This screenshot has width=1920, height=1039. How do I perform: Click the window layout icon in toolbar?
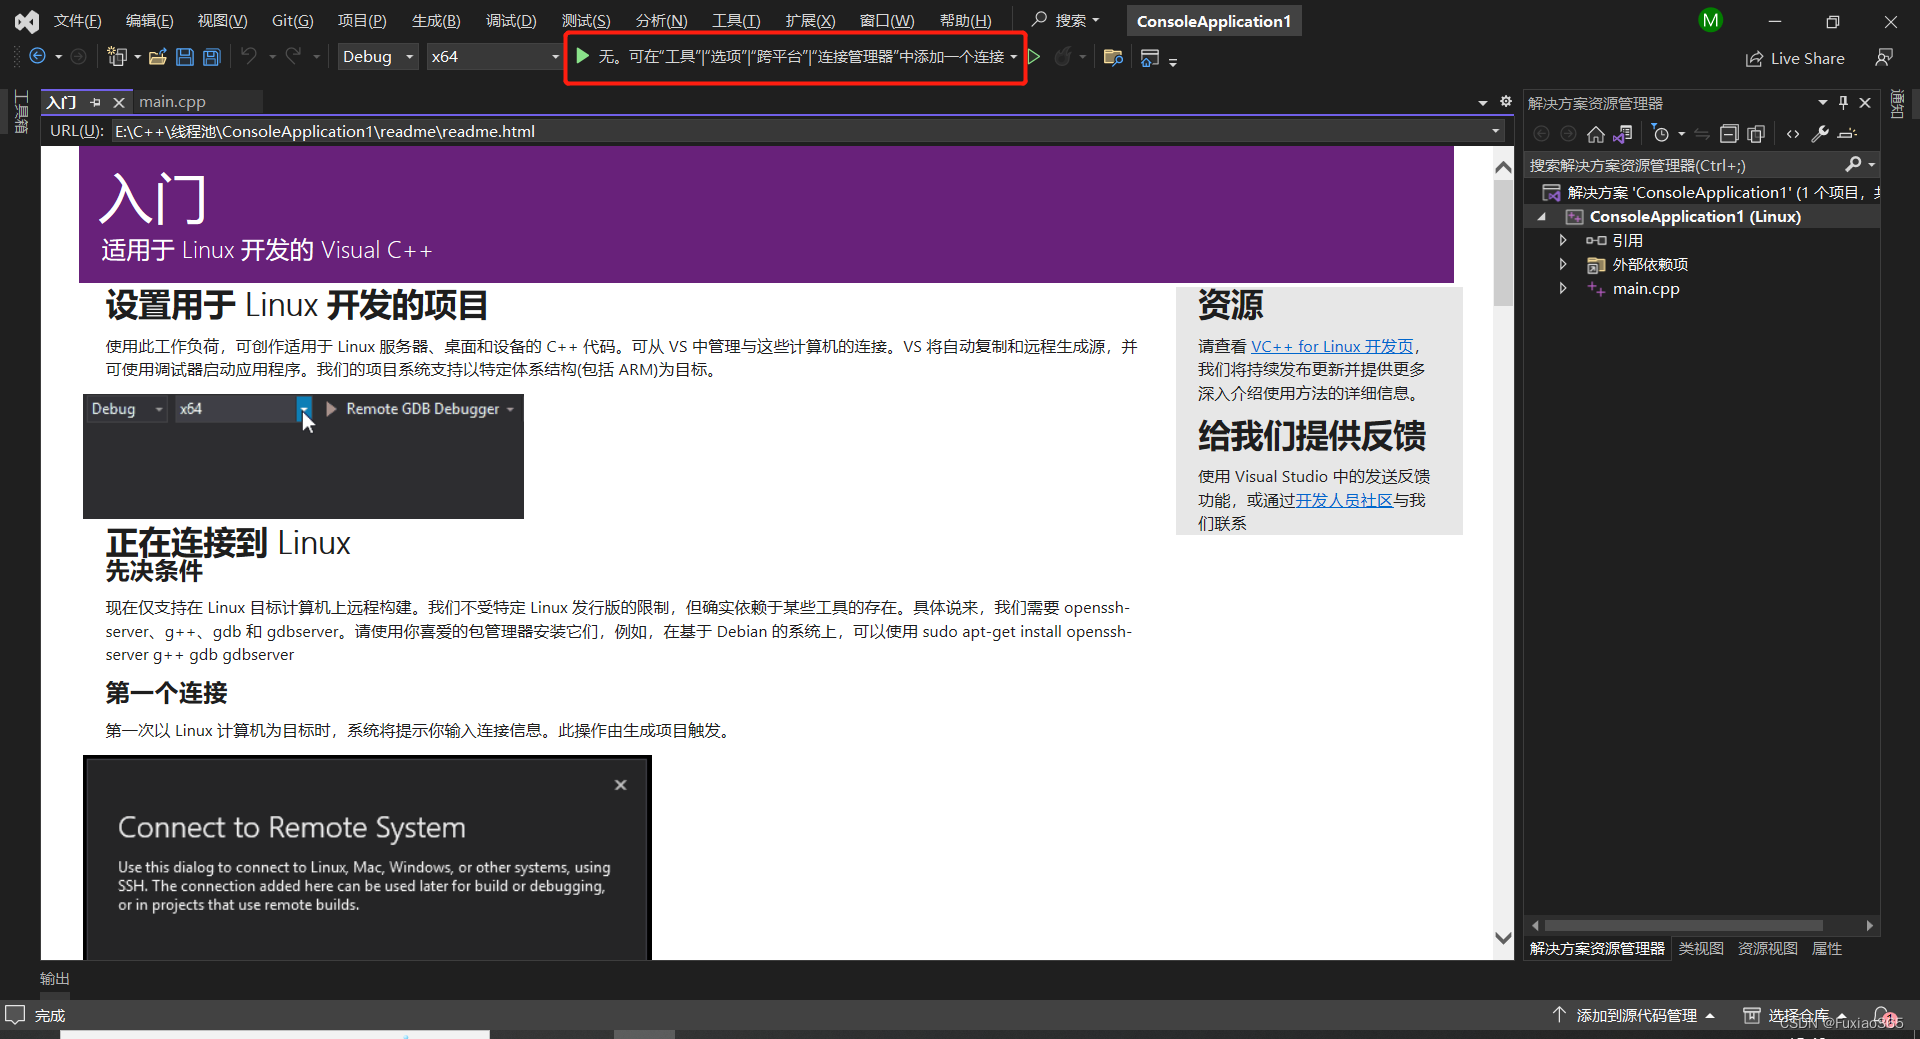click(1150, 58)
